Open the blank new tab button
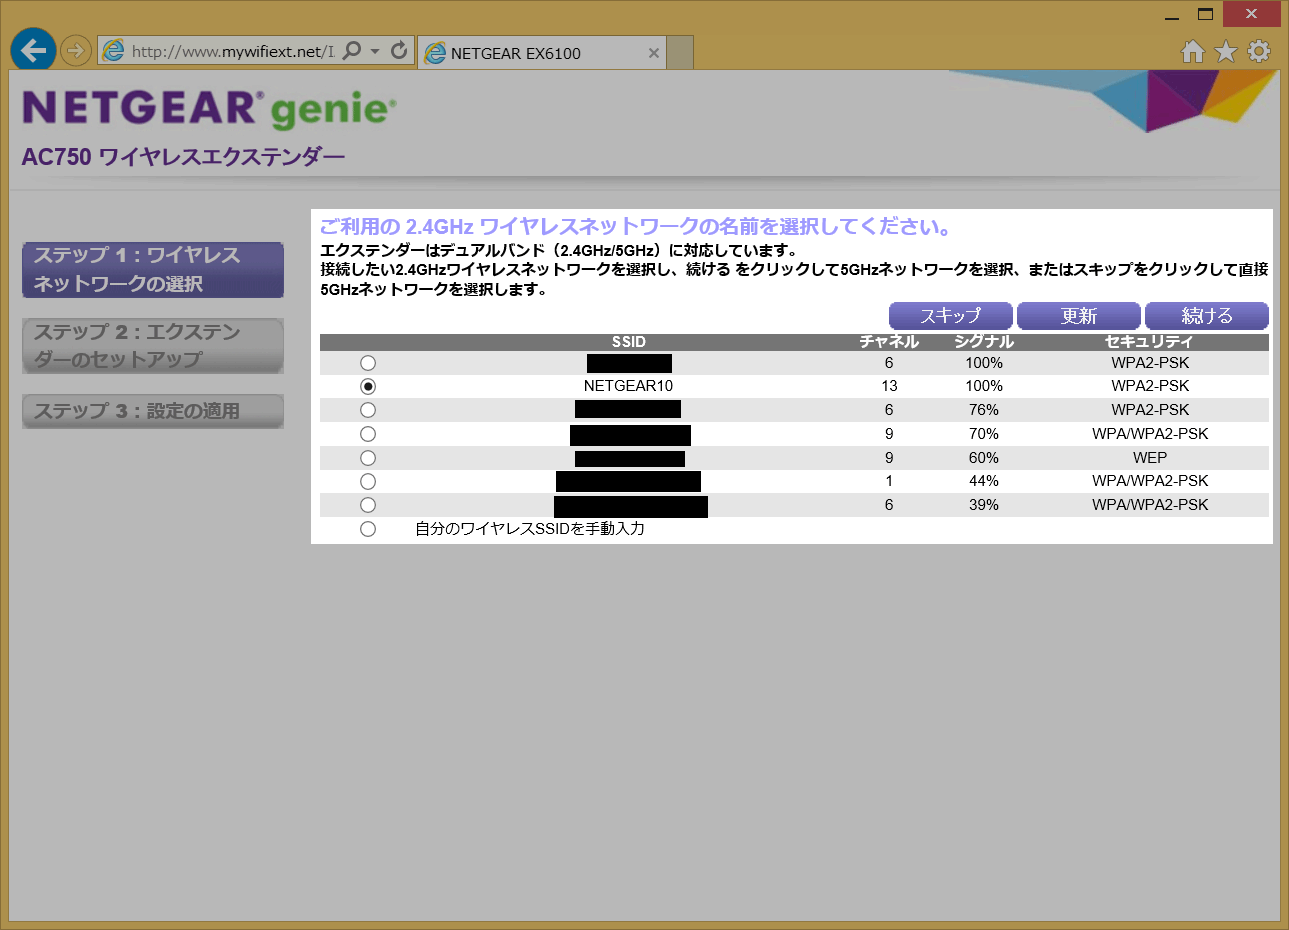The height and width of the screenshot is (930, 1289). tap(680, 53)
